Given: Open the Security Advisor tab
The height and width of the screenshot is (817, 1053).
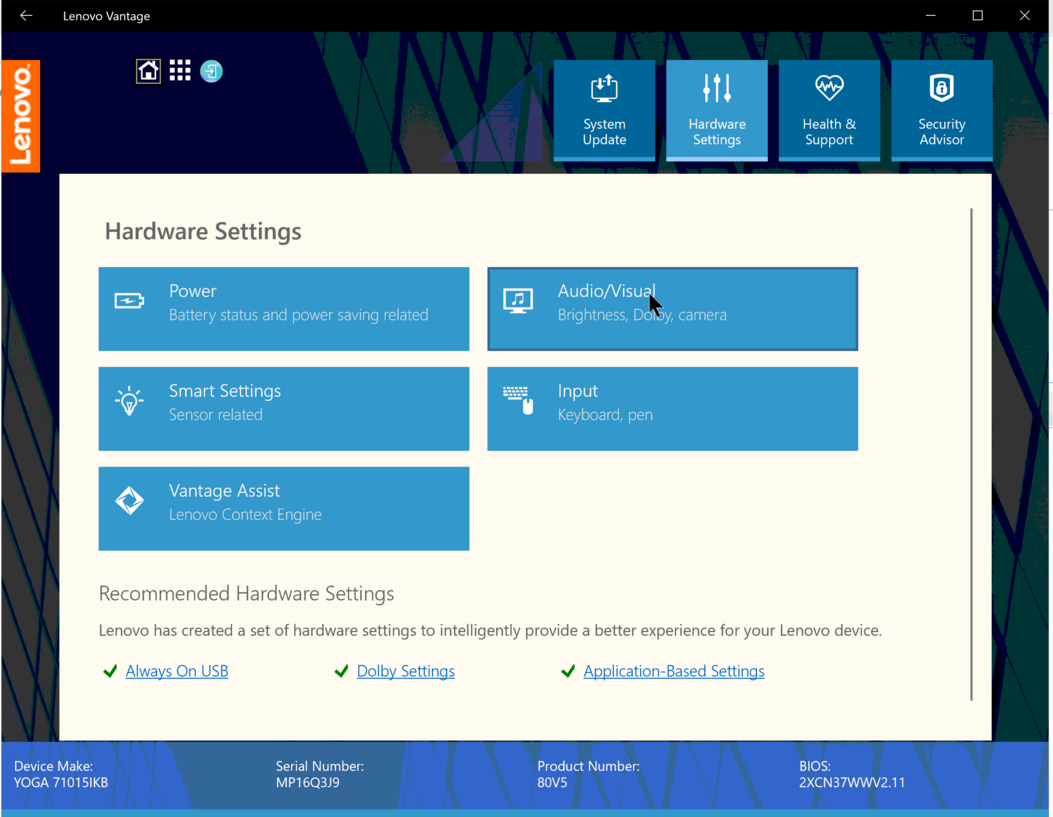Looking at the screenshot, I should [x=942, y=111].
